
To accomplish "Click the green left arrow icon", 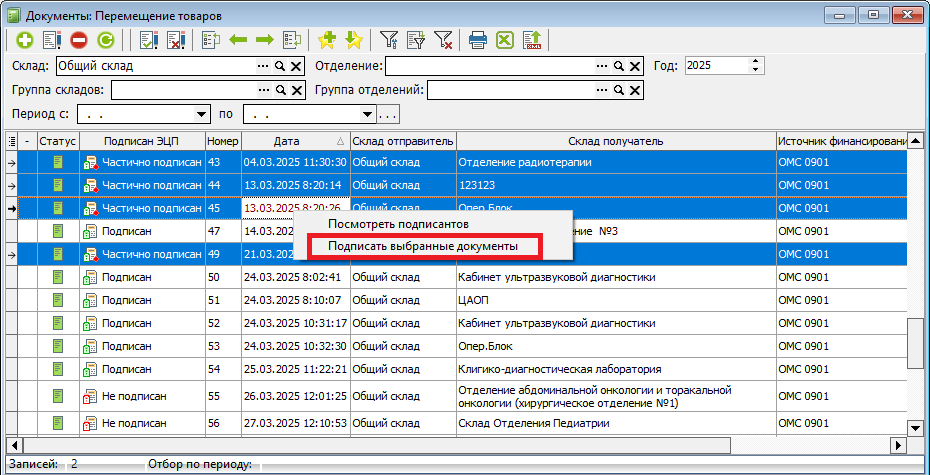I will [239, 41].
